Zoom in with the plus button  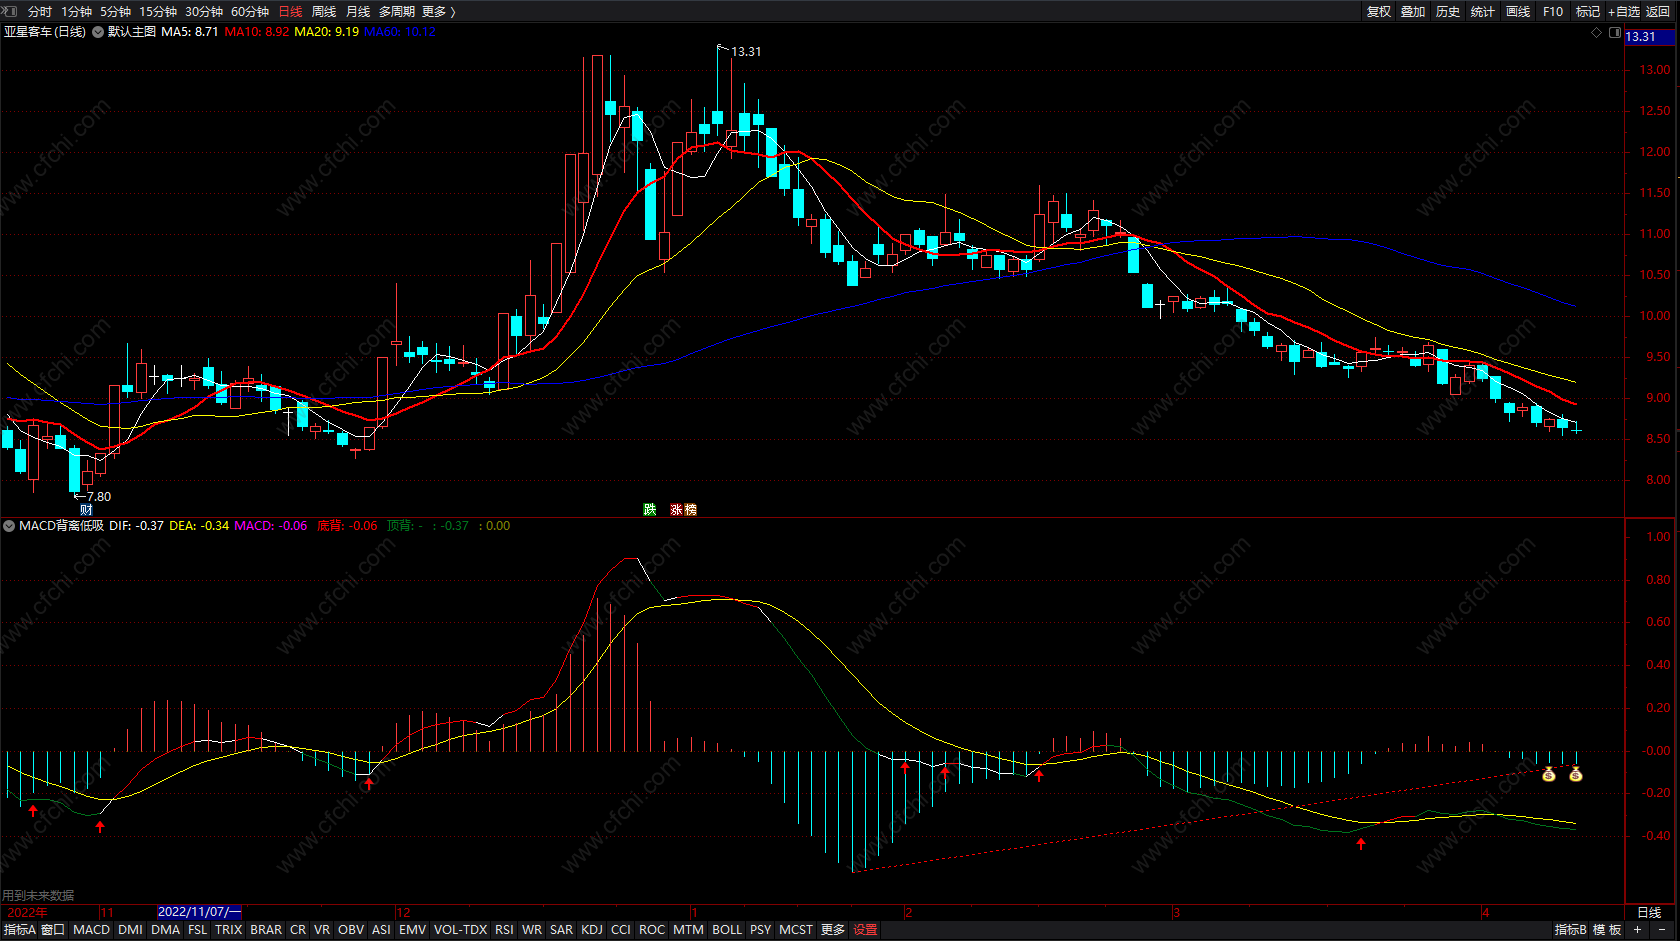[1637, 930]
